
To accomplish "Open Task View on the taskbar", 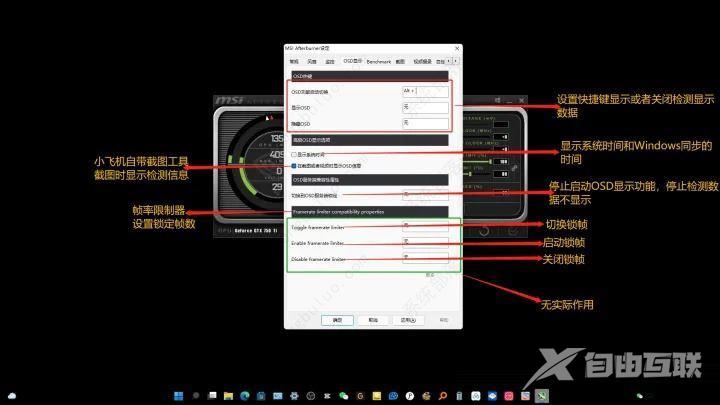I will (x=212, y=396).
